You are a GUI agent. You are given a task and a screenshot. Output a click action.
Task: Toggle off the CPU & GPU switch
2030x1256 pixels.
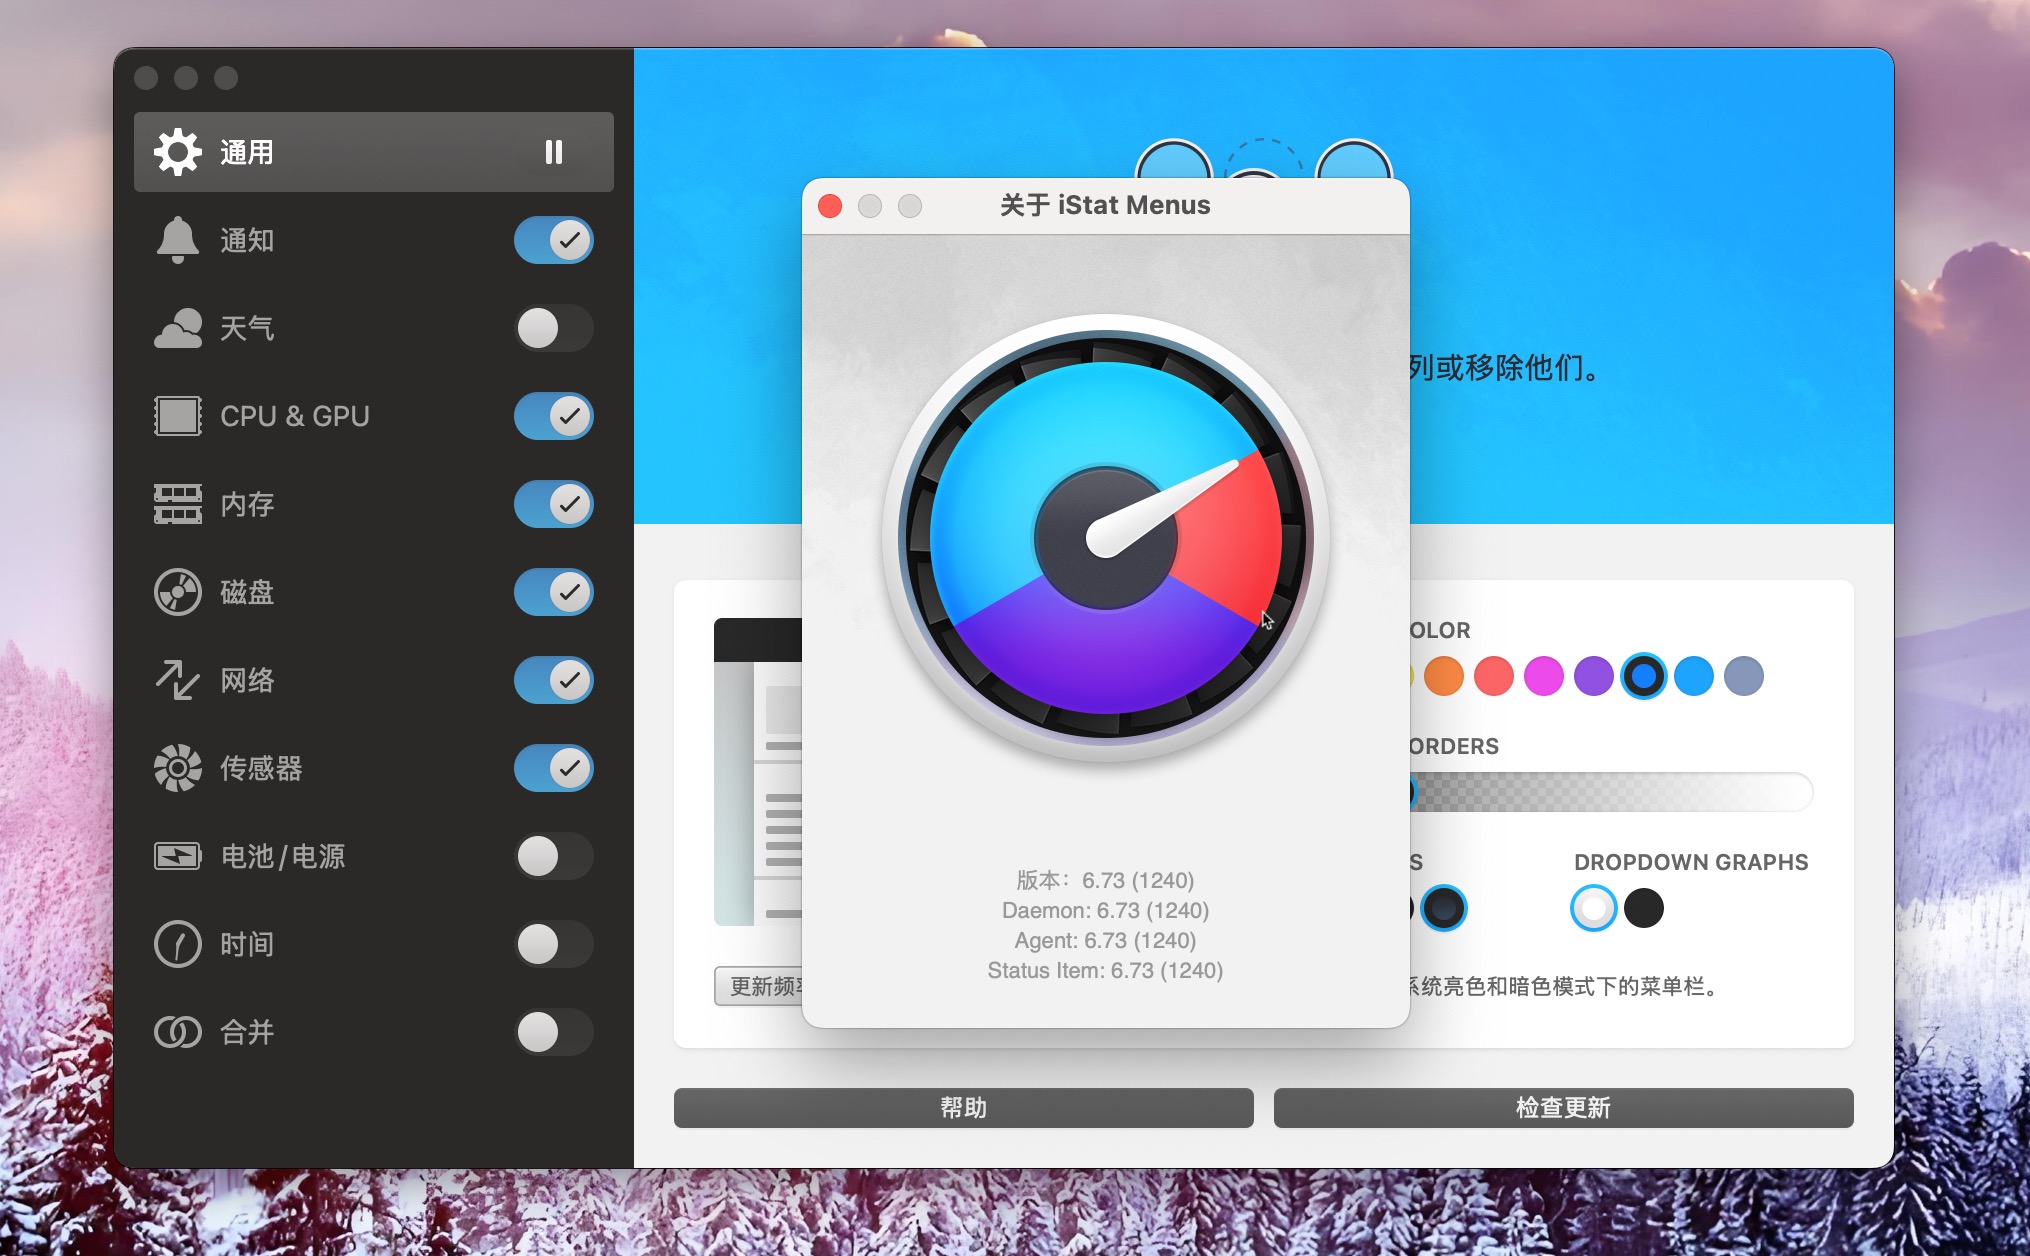pos(554,416)
